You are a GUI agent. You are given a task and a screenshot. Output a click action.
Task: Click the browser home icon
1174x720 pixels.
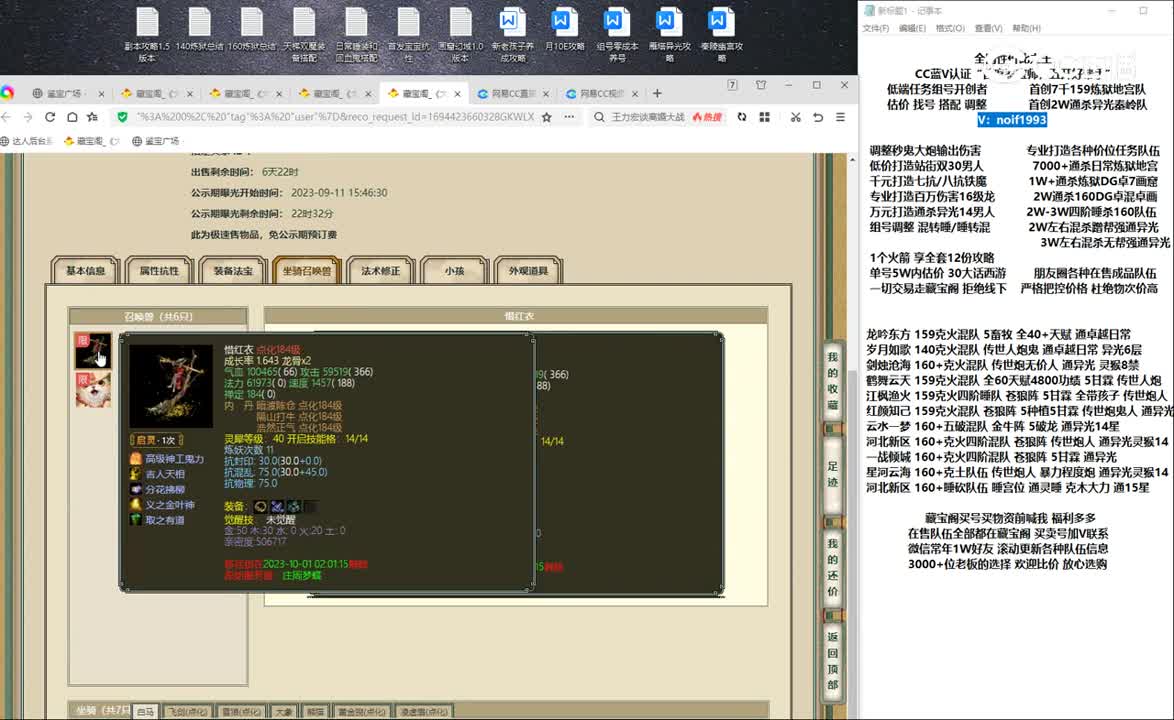(72, 118)
